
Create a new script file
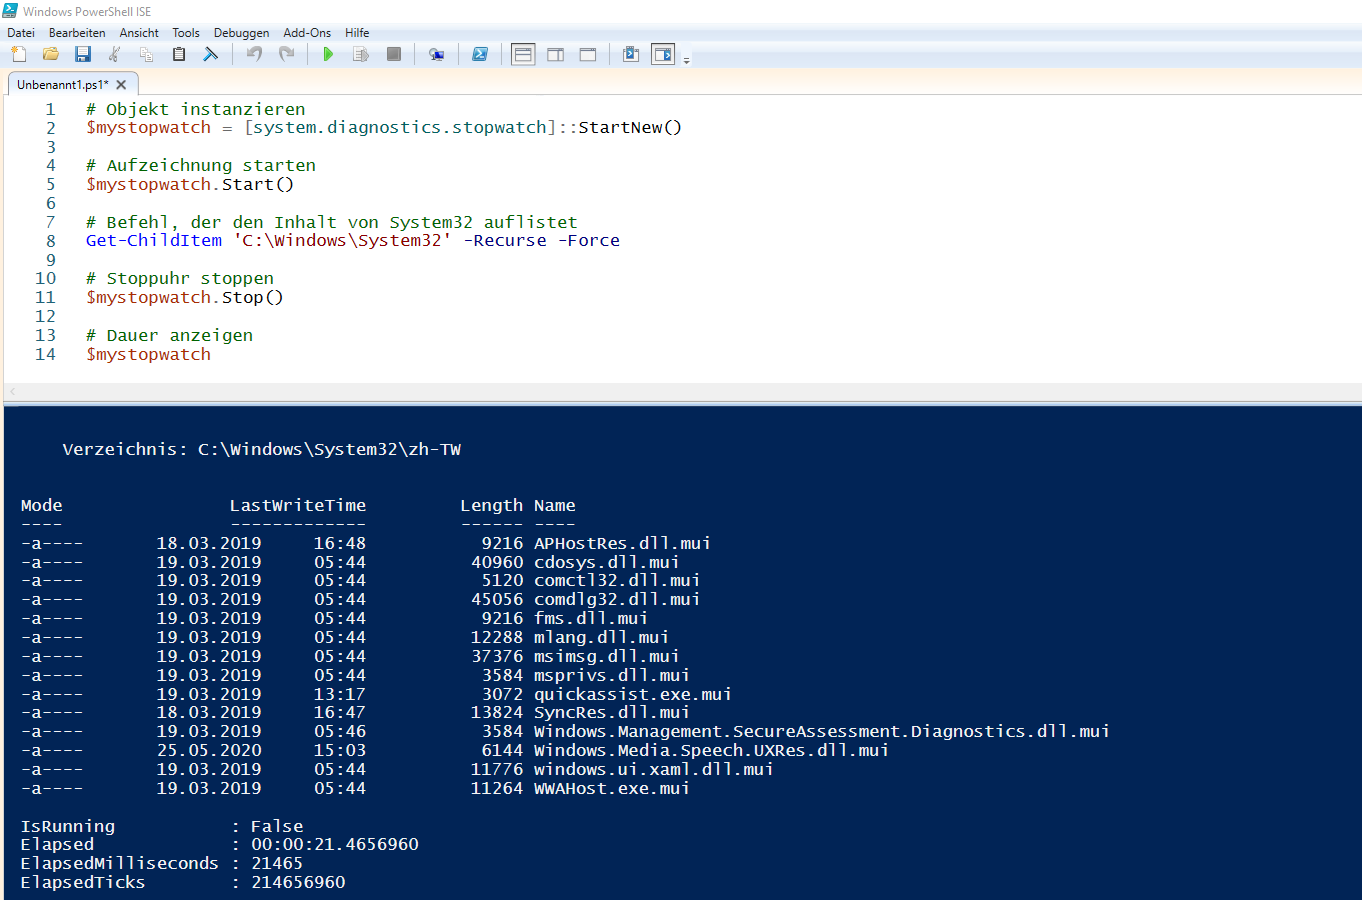18,54
